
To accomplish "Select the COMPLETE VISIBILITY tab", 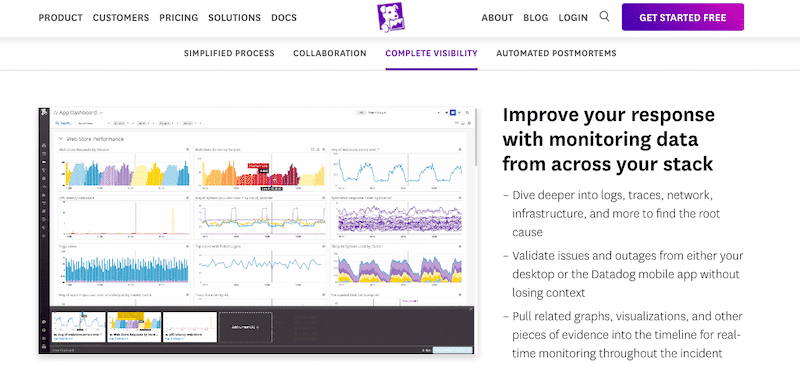I will (x=432, y=53).
